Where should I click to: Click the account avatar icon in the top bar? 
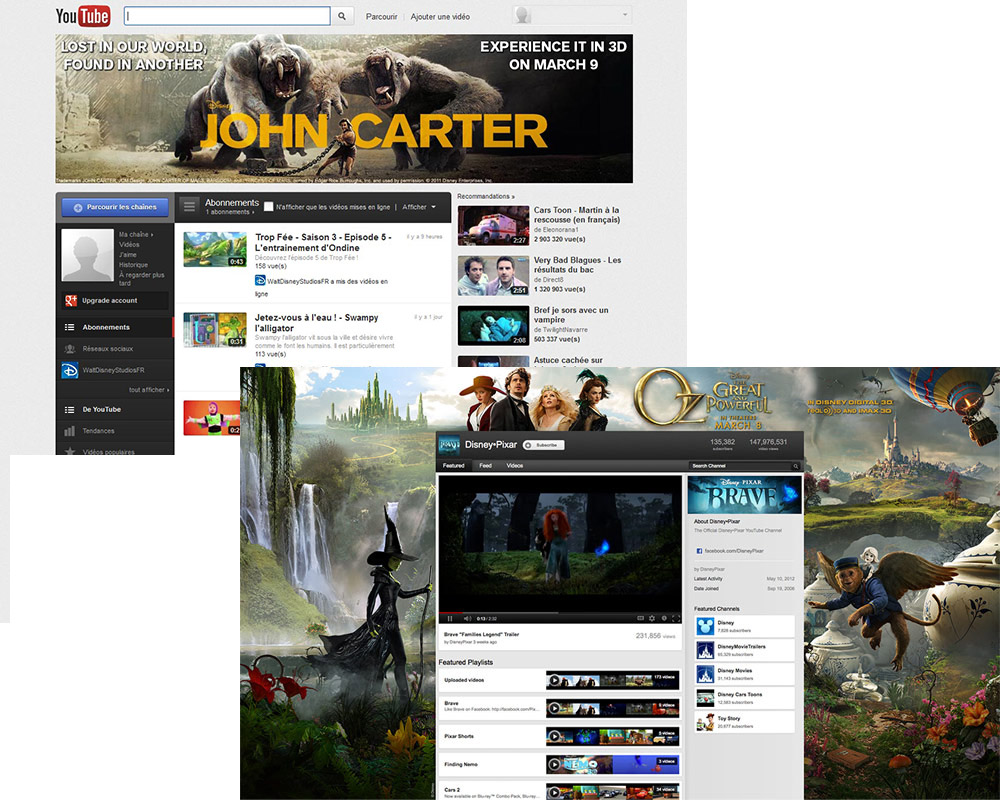click(x=523, y=15)
